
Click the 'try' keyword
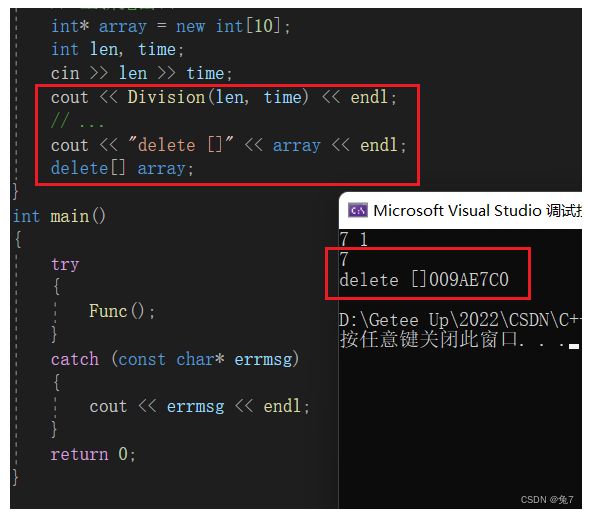(x=65, y=264)
